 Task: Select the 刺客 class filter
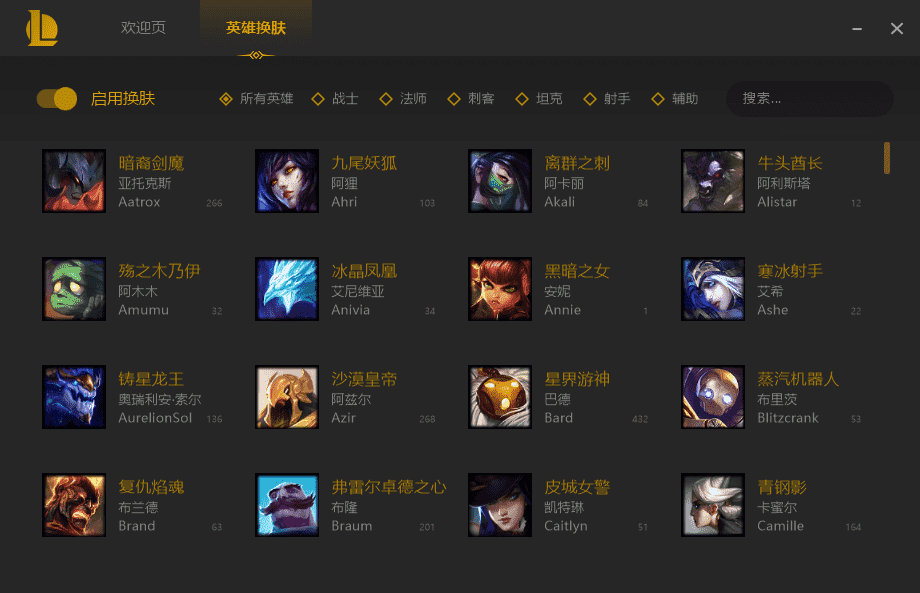click(471, 99)
